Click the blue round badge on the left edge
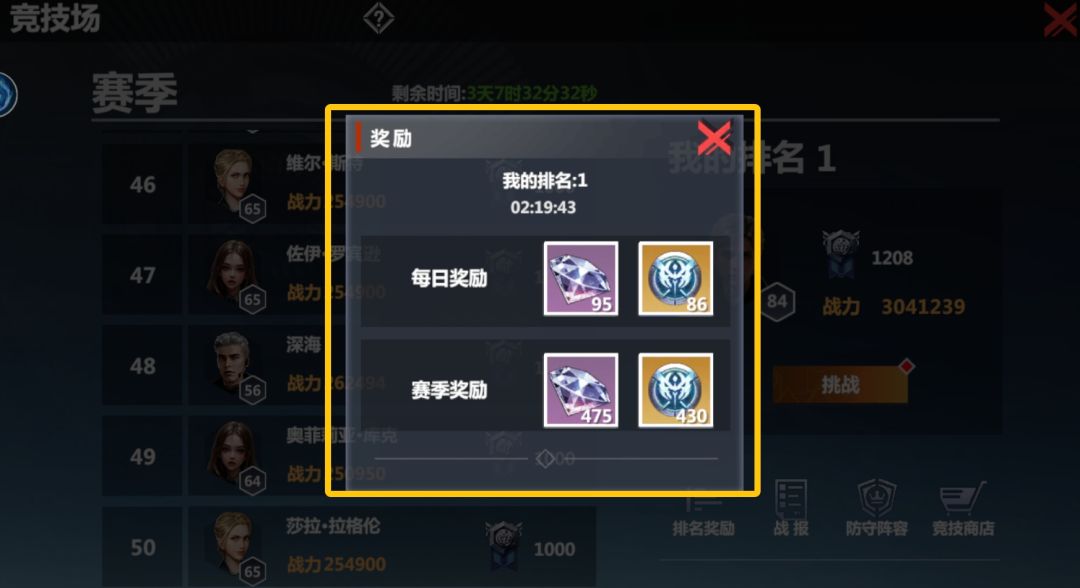The image size is (1080, 588). click(x=6, y=94)
